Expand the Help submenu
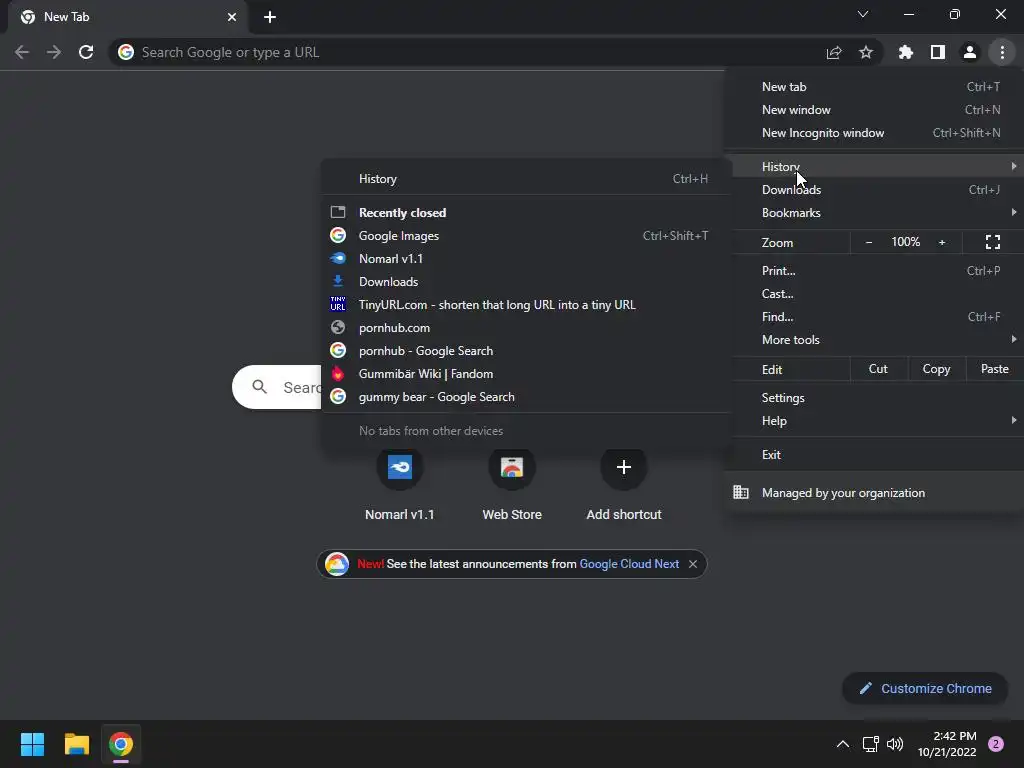 click(874, 421)
